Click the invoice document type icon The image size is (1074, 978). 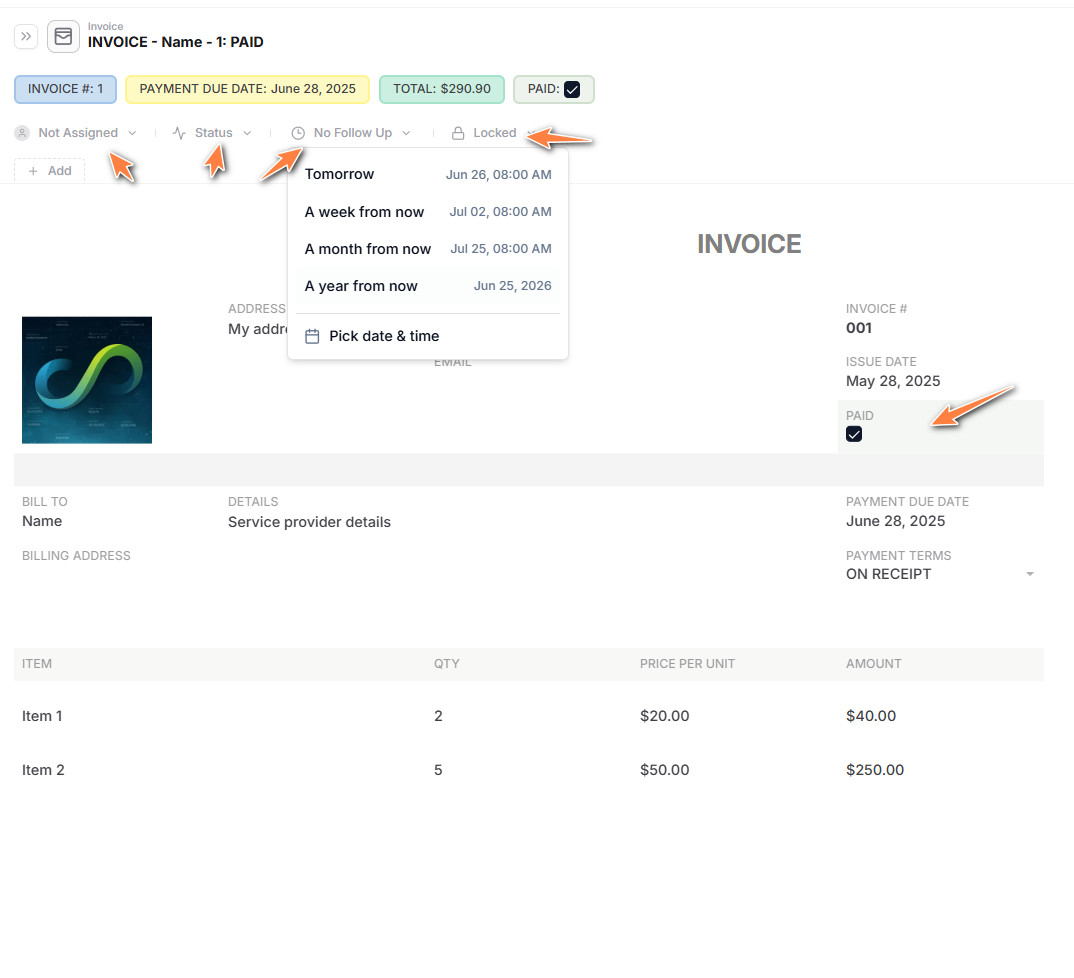pos(63,36)
